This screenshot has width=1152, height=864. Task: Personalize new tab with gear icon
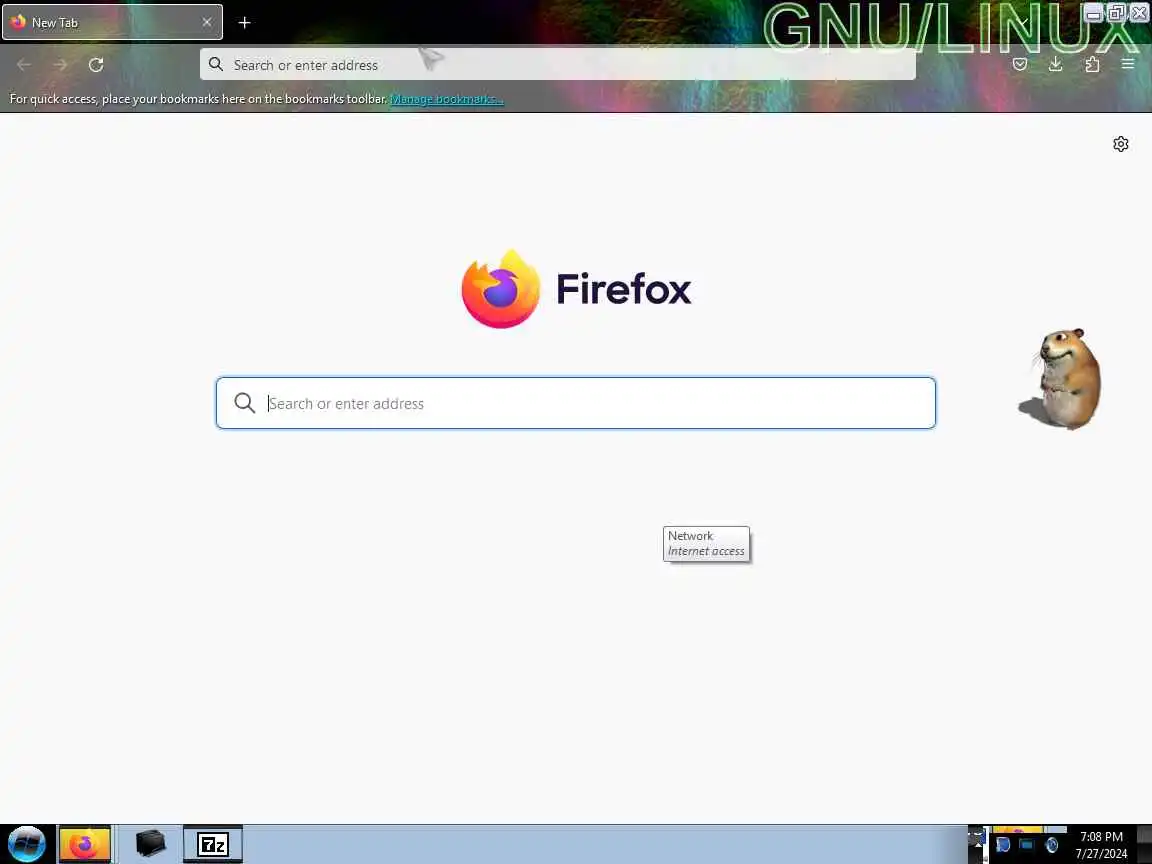[1120, 144]
